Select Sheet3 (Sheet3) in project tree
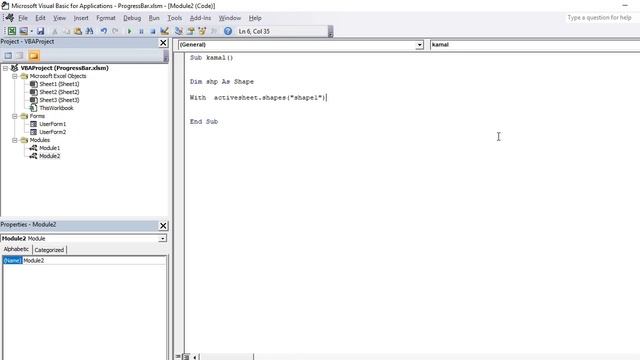 pyautogui.click(x=59, y=100)
